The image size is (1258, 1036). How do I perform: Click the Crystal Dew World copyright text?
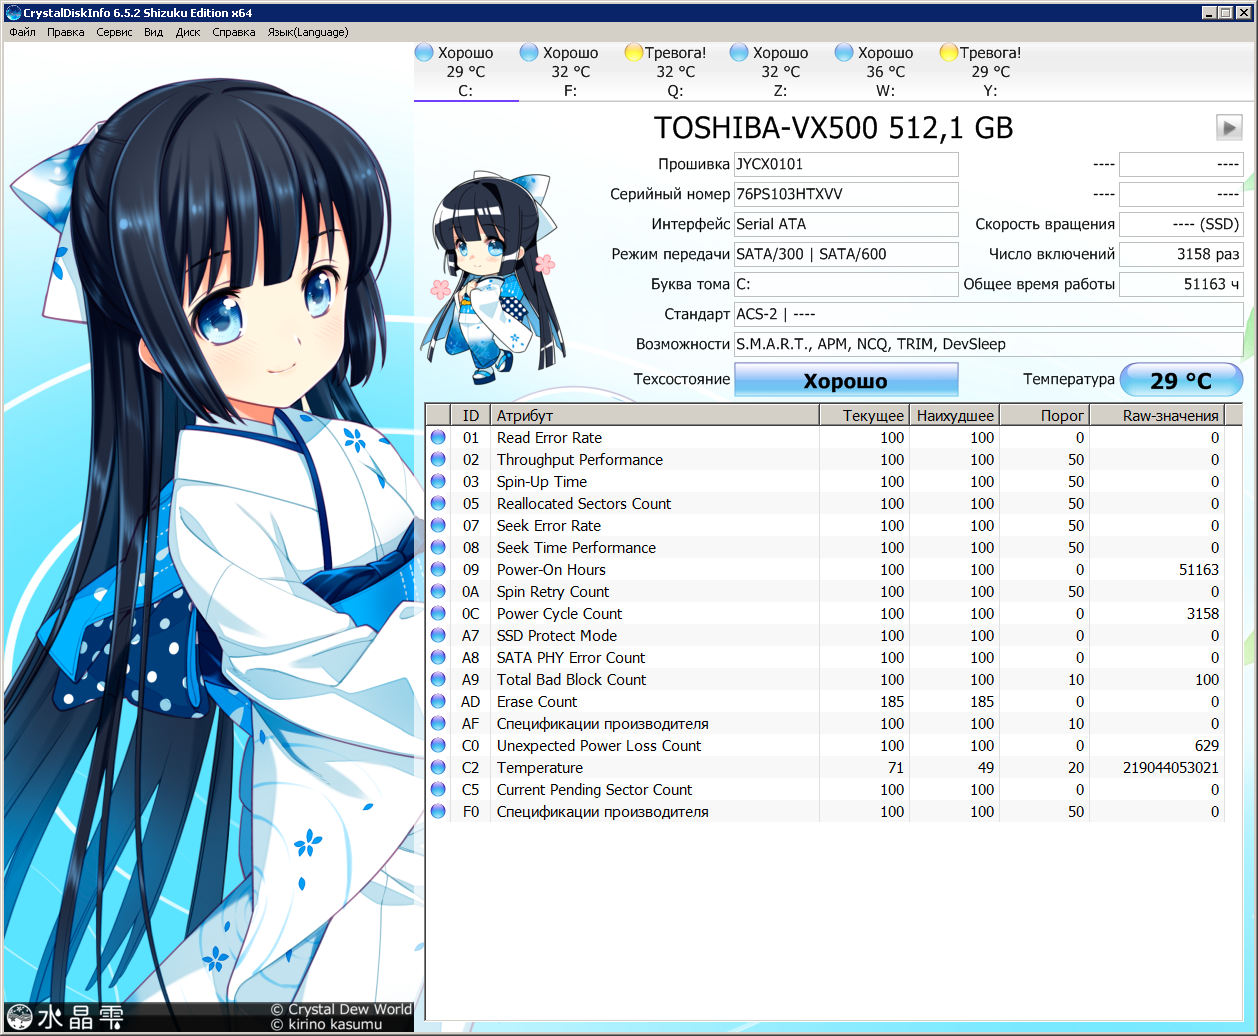(x=341, y=1009)
